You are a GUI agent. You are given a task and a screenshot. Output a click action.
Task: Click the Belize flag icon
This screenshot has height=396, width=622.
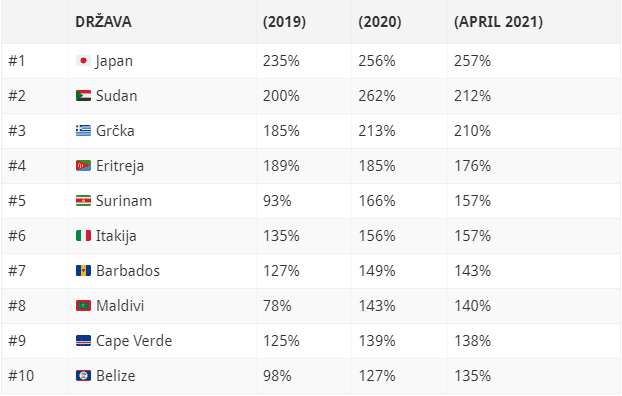coord(83,375)
